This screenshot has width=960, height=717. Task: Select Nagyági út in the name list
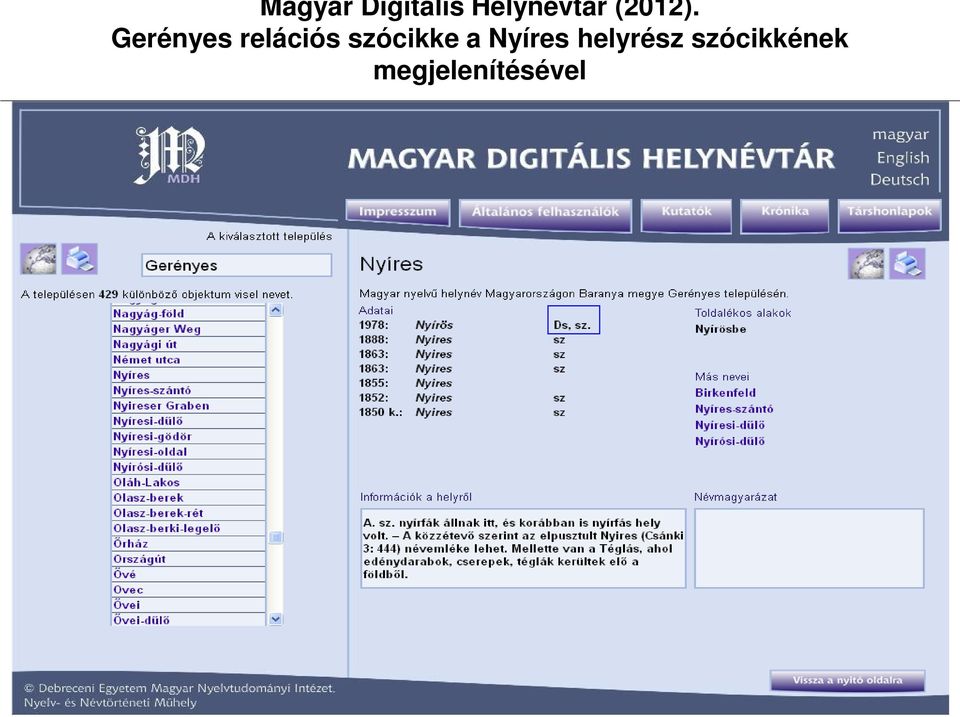[189, 344]
